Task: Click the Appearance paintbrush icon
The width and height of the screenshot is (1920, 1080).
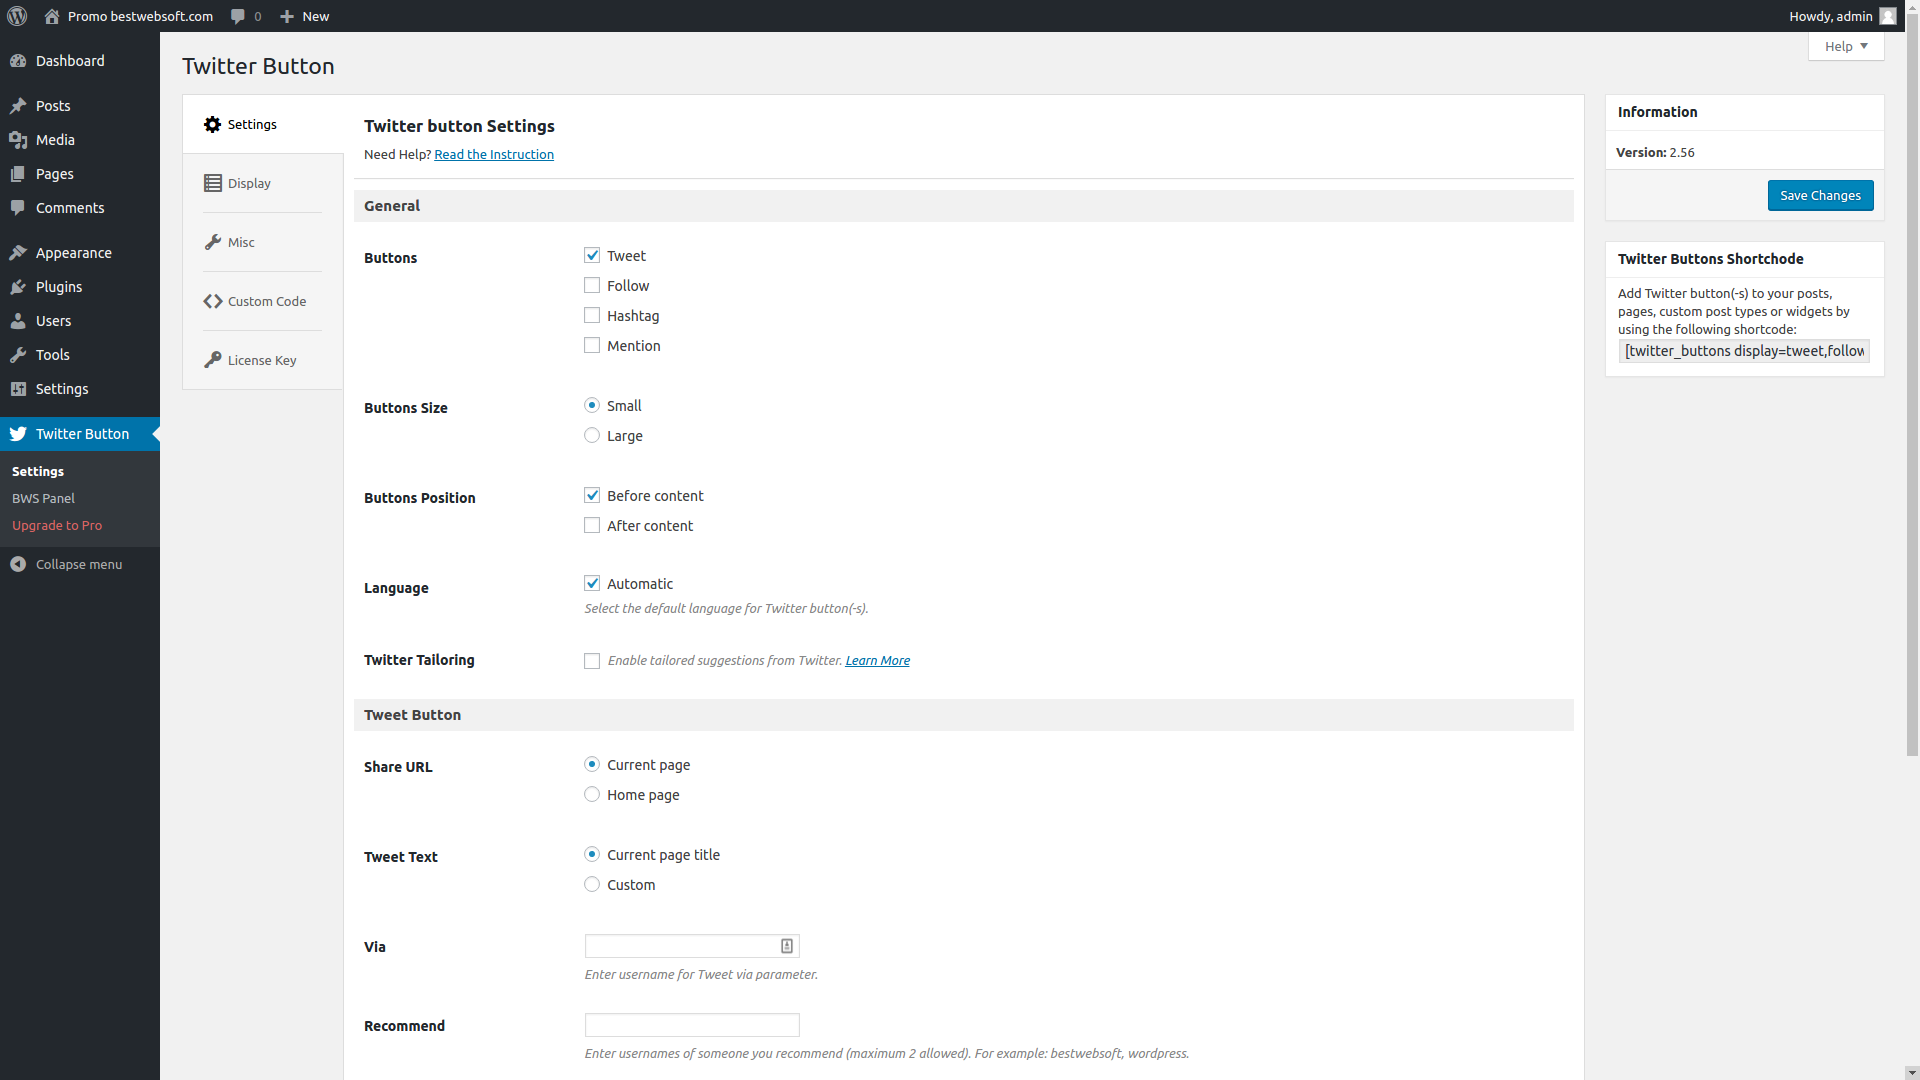Action: pos(18,253)
